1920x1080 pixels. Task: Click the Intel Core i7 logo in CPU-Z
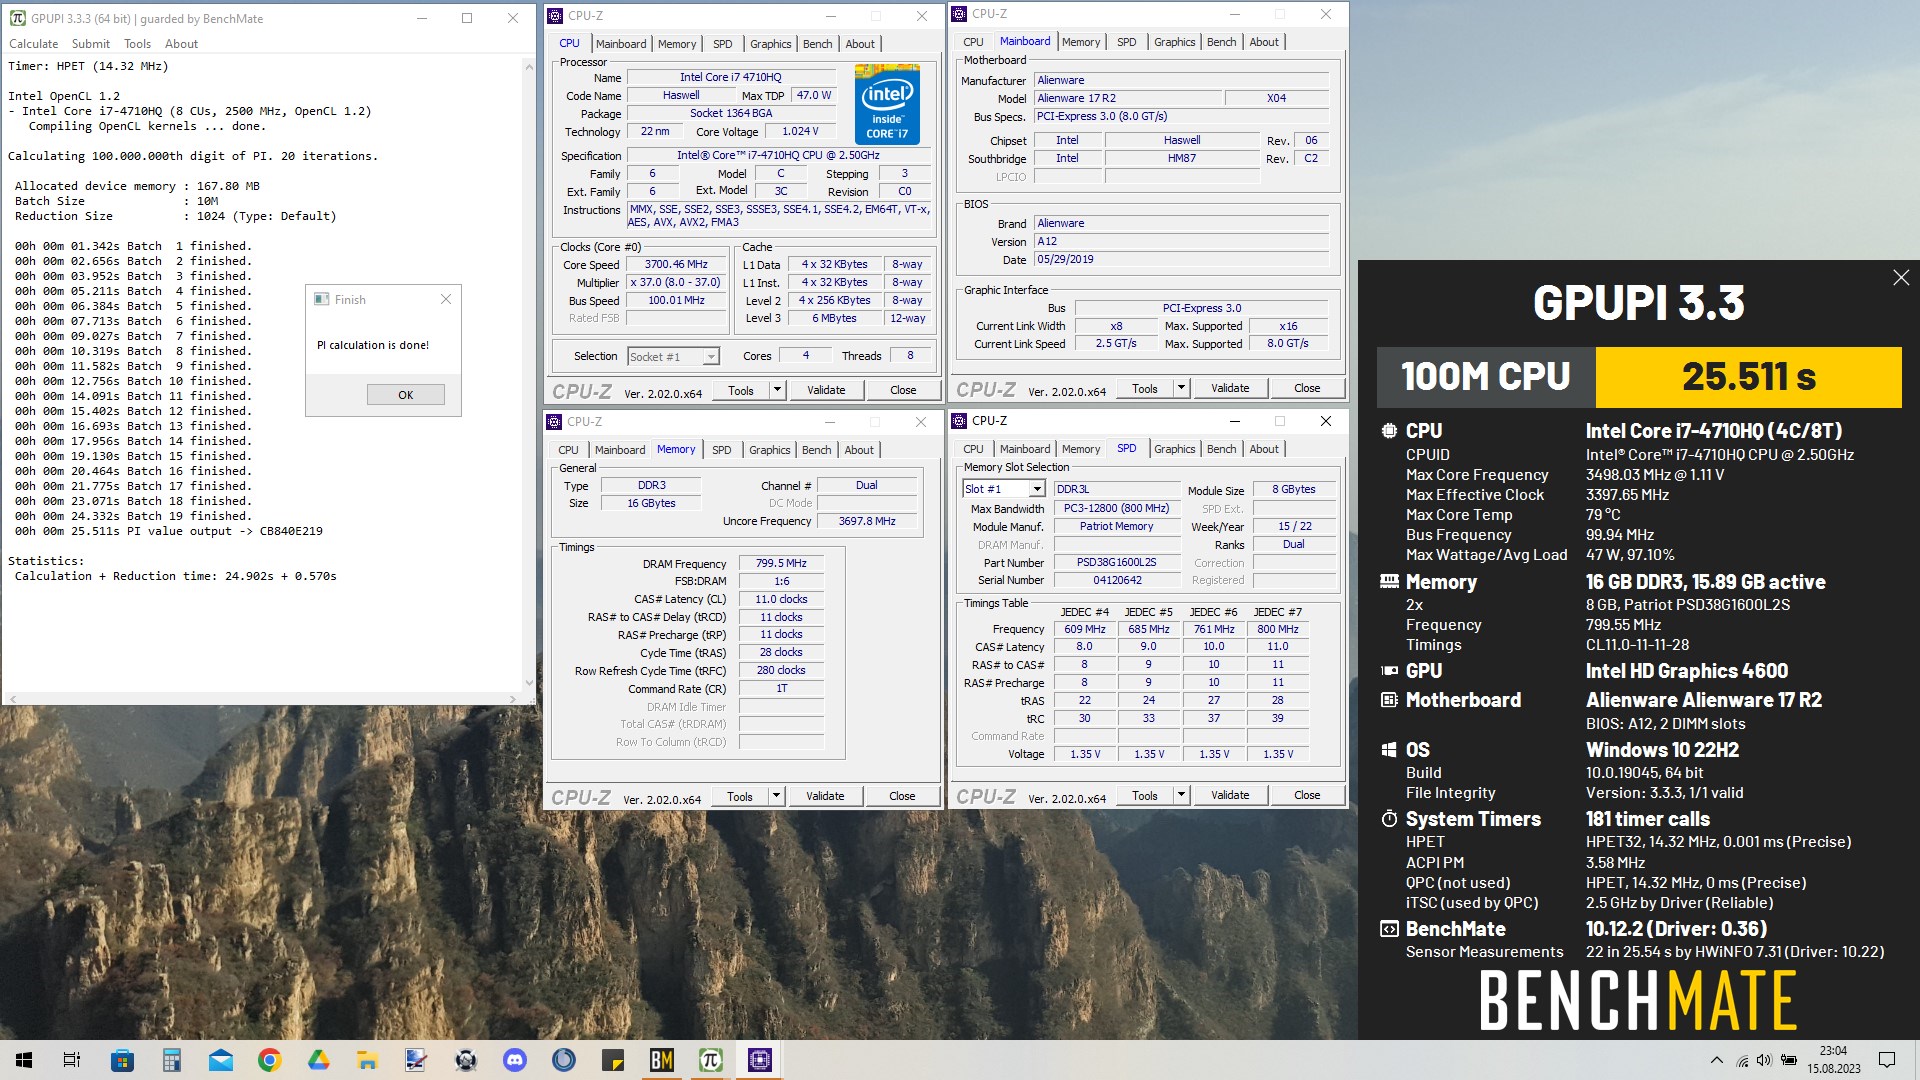(887, 105)
